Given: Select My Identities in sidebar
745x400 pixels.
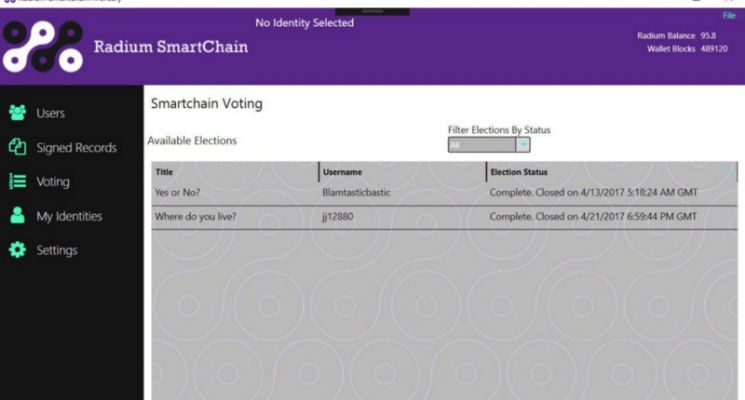Looking at the screenshot, I should point(69,216).
